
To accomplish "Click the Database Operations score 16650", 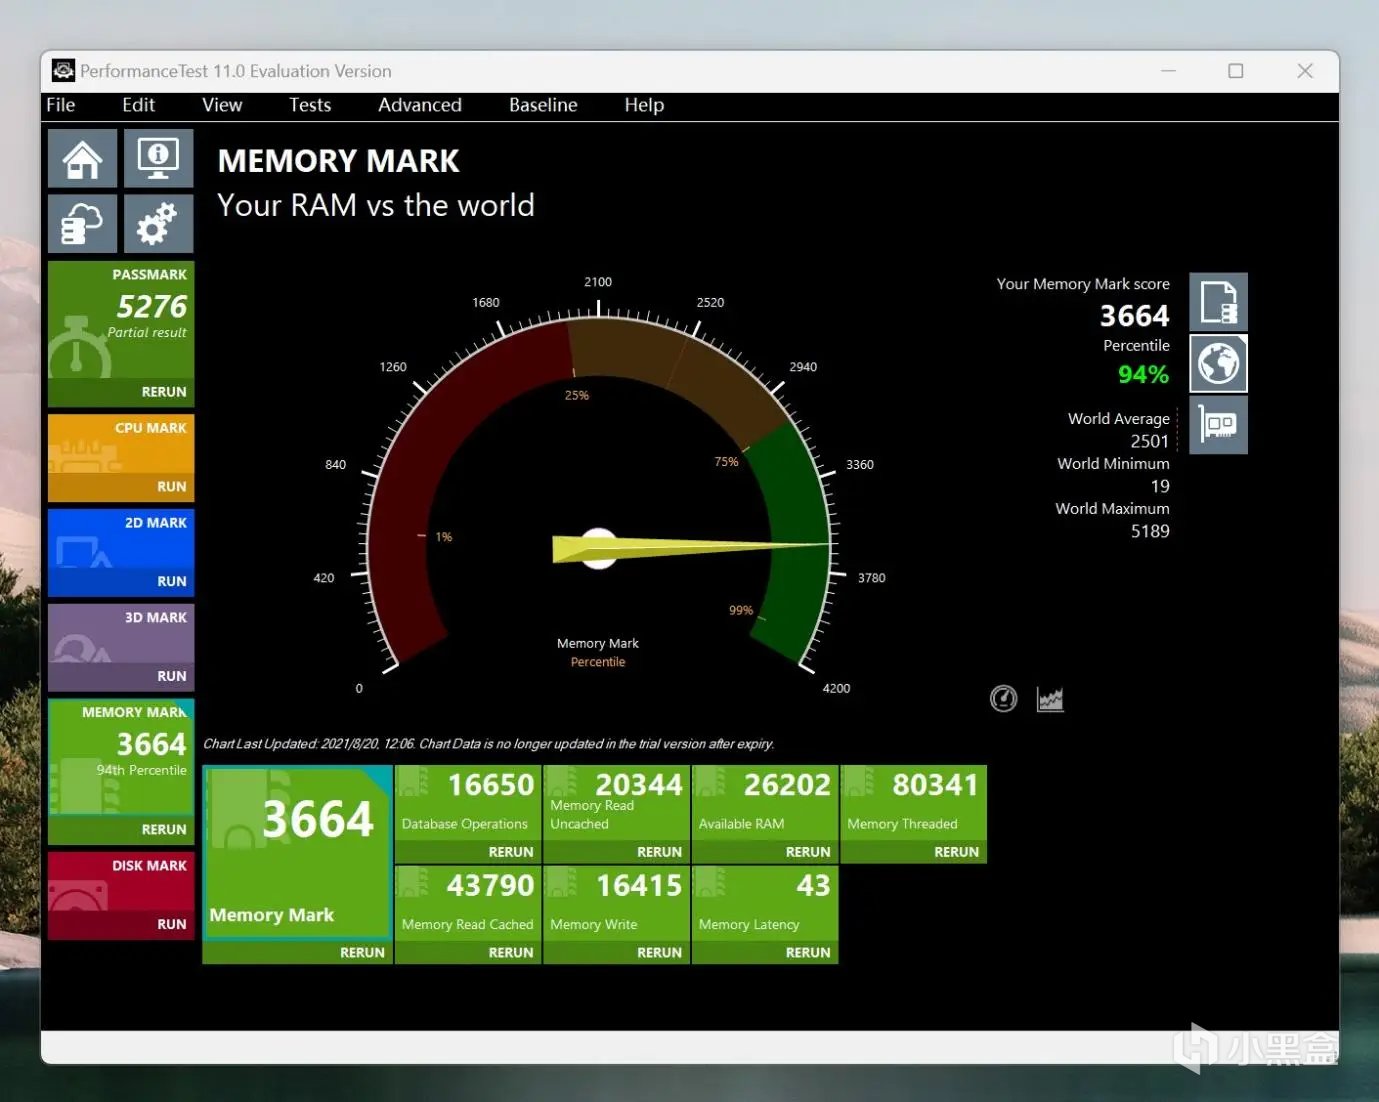I will (x=491, y=785).
